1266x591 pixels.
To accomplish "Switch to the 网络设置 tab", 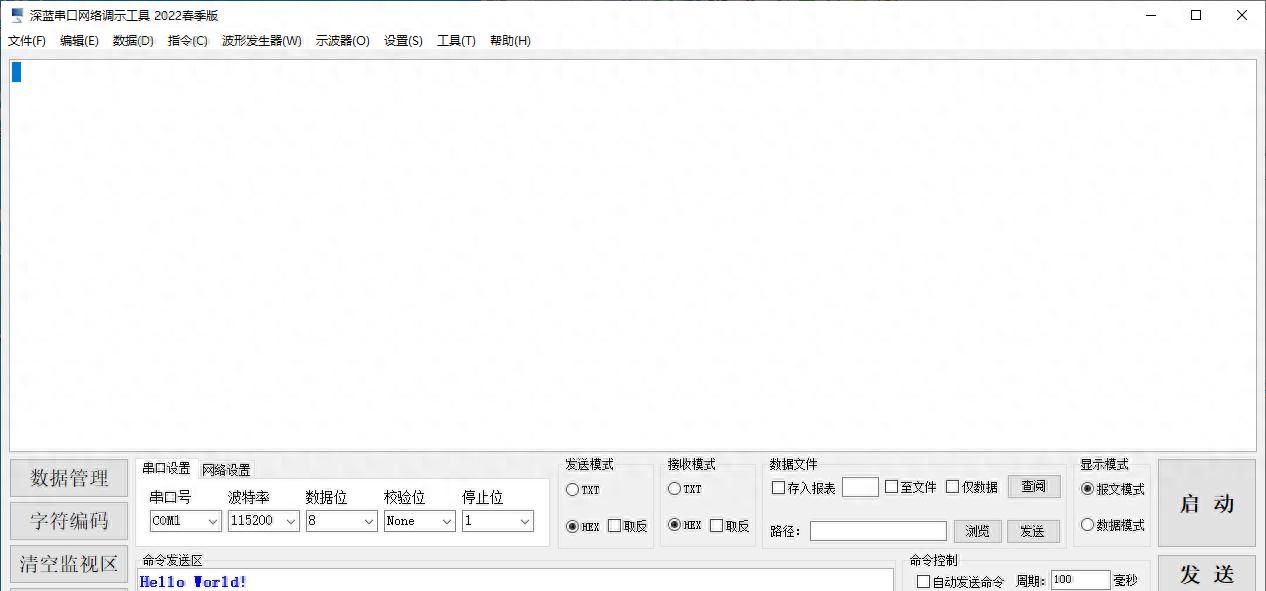I will pyautogui.click(x=227, y=469).
